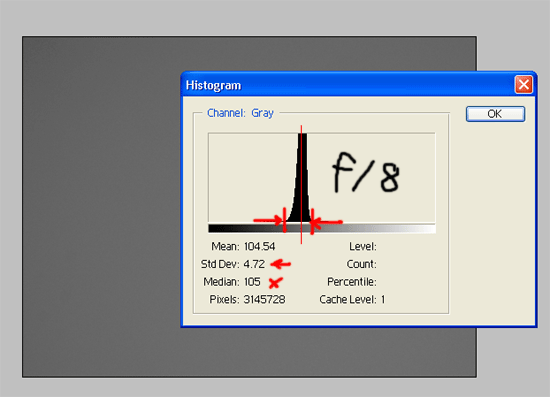The width and height of the screenshot is (550, 397).
Task: Select the Median value 105
Action: tap(252, 282)
